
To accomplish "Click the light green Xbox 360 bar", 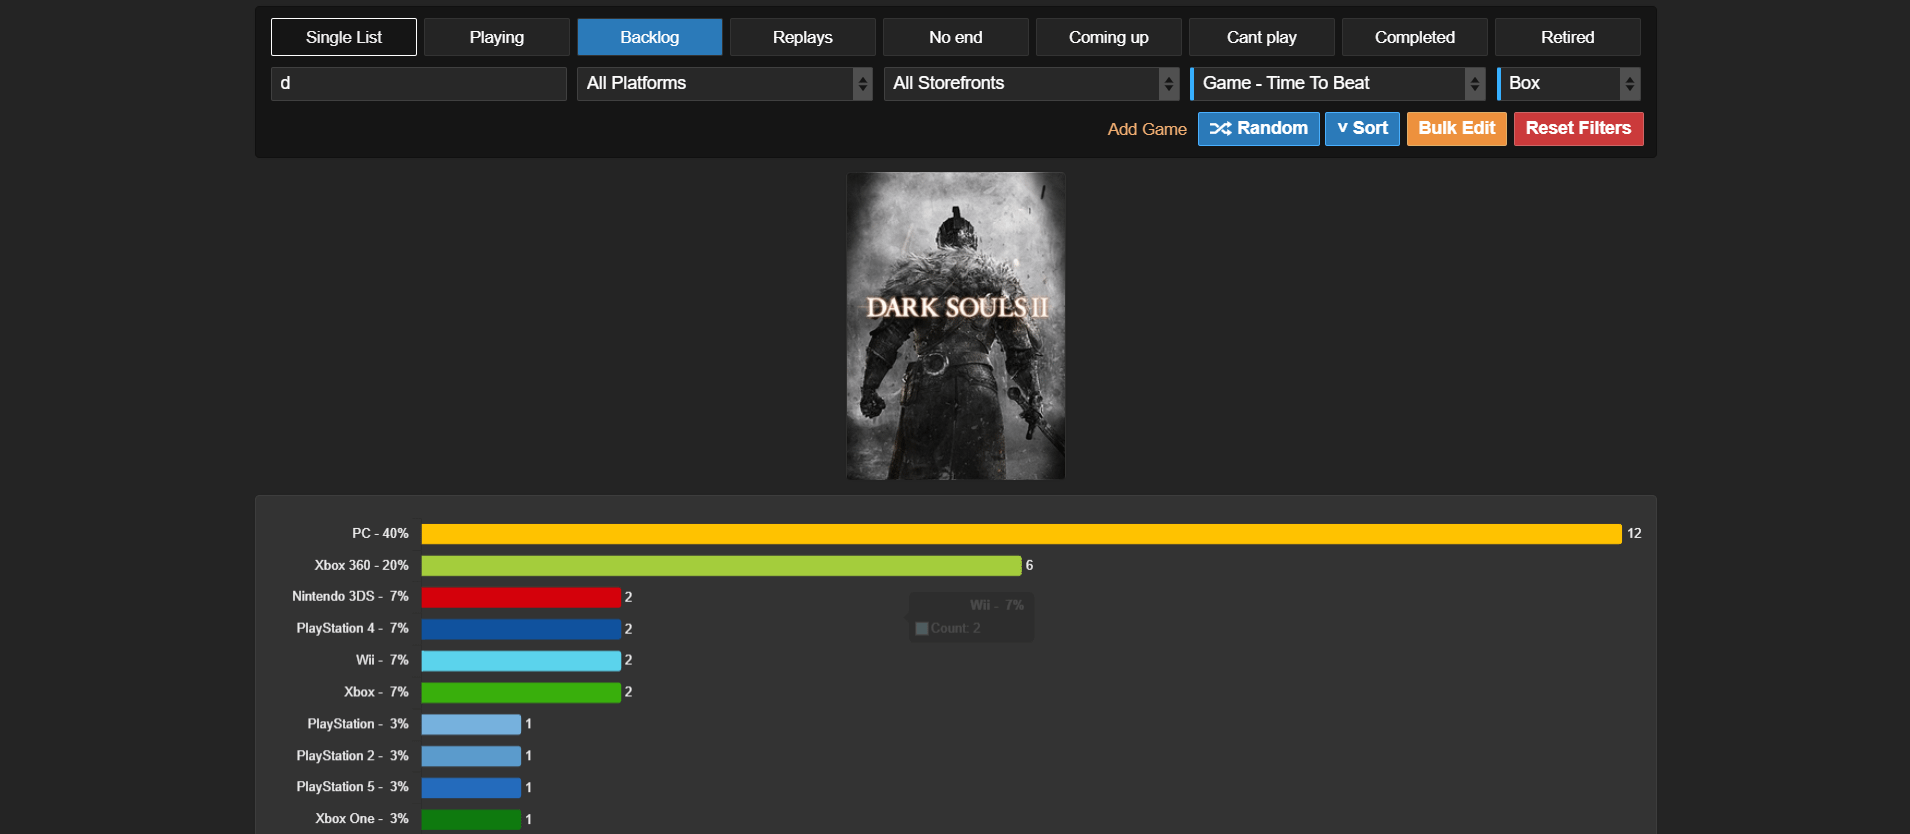I will click(x=720, y=566).
